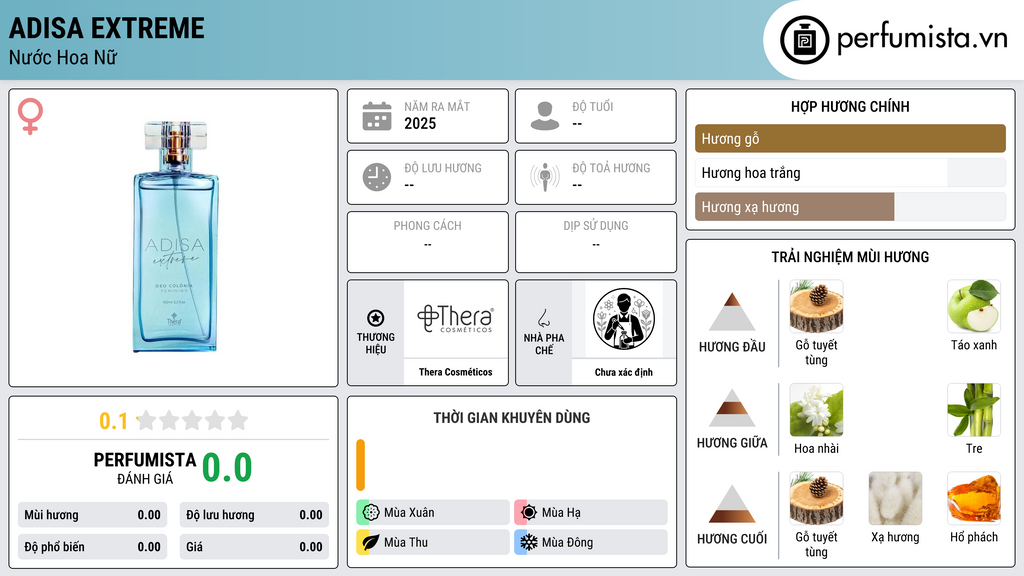This screenshot has height=576, width=1024.
Task: Click the nose icon above Nhà pha chế
Action: click(543, 318)
